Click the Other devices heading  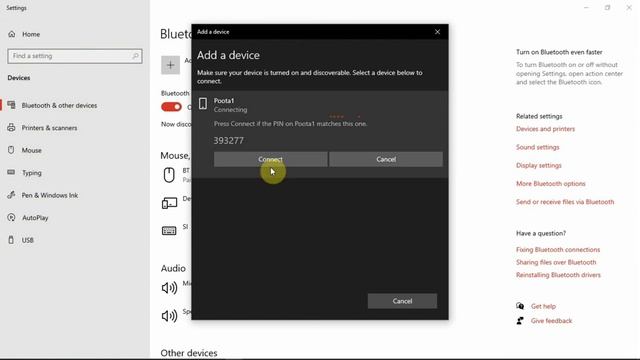point(189,353)
